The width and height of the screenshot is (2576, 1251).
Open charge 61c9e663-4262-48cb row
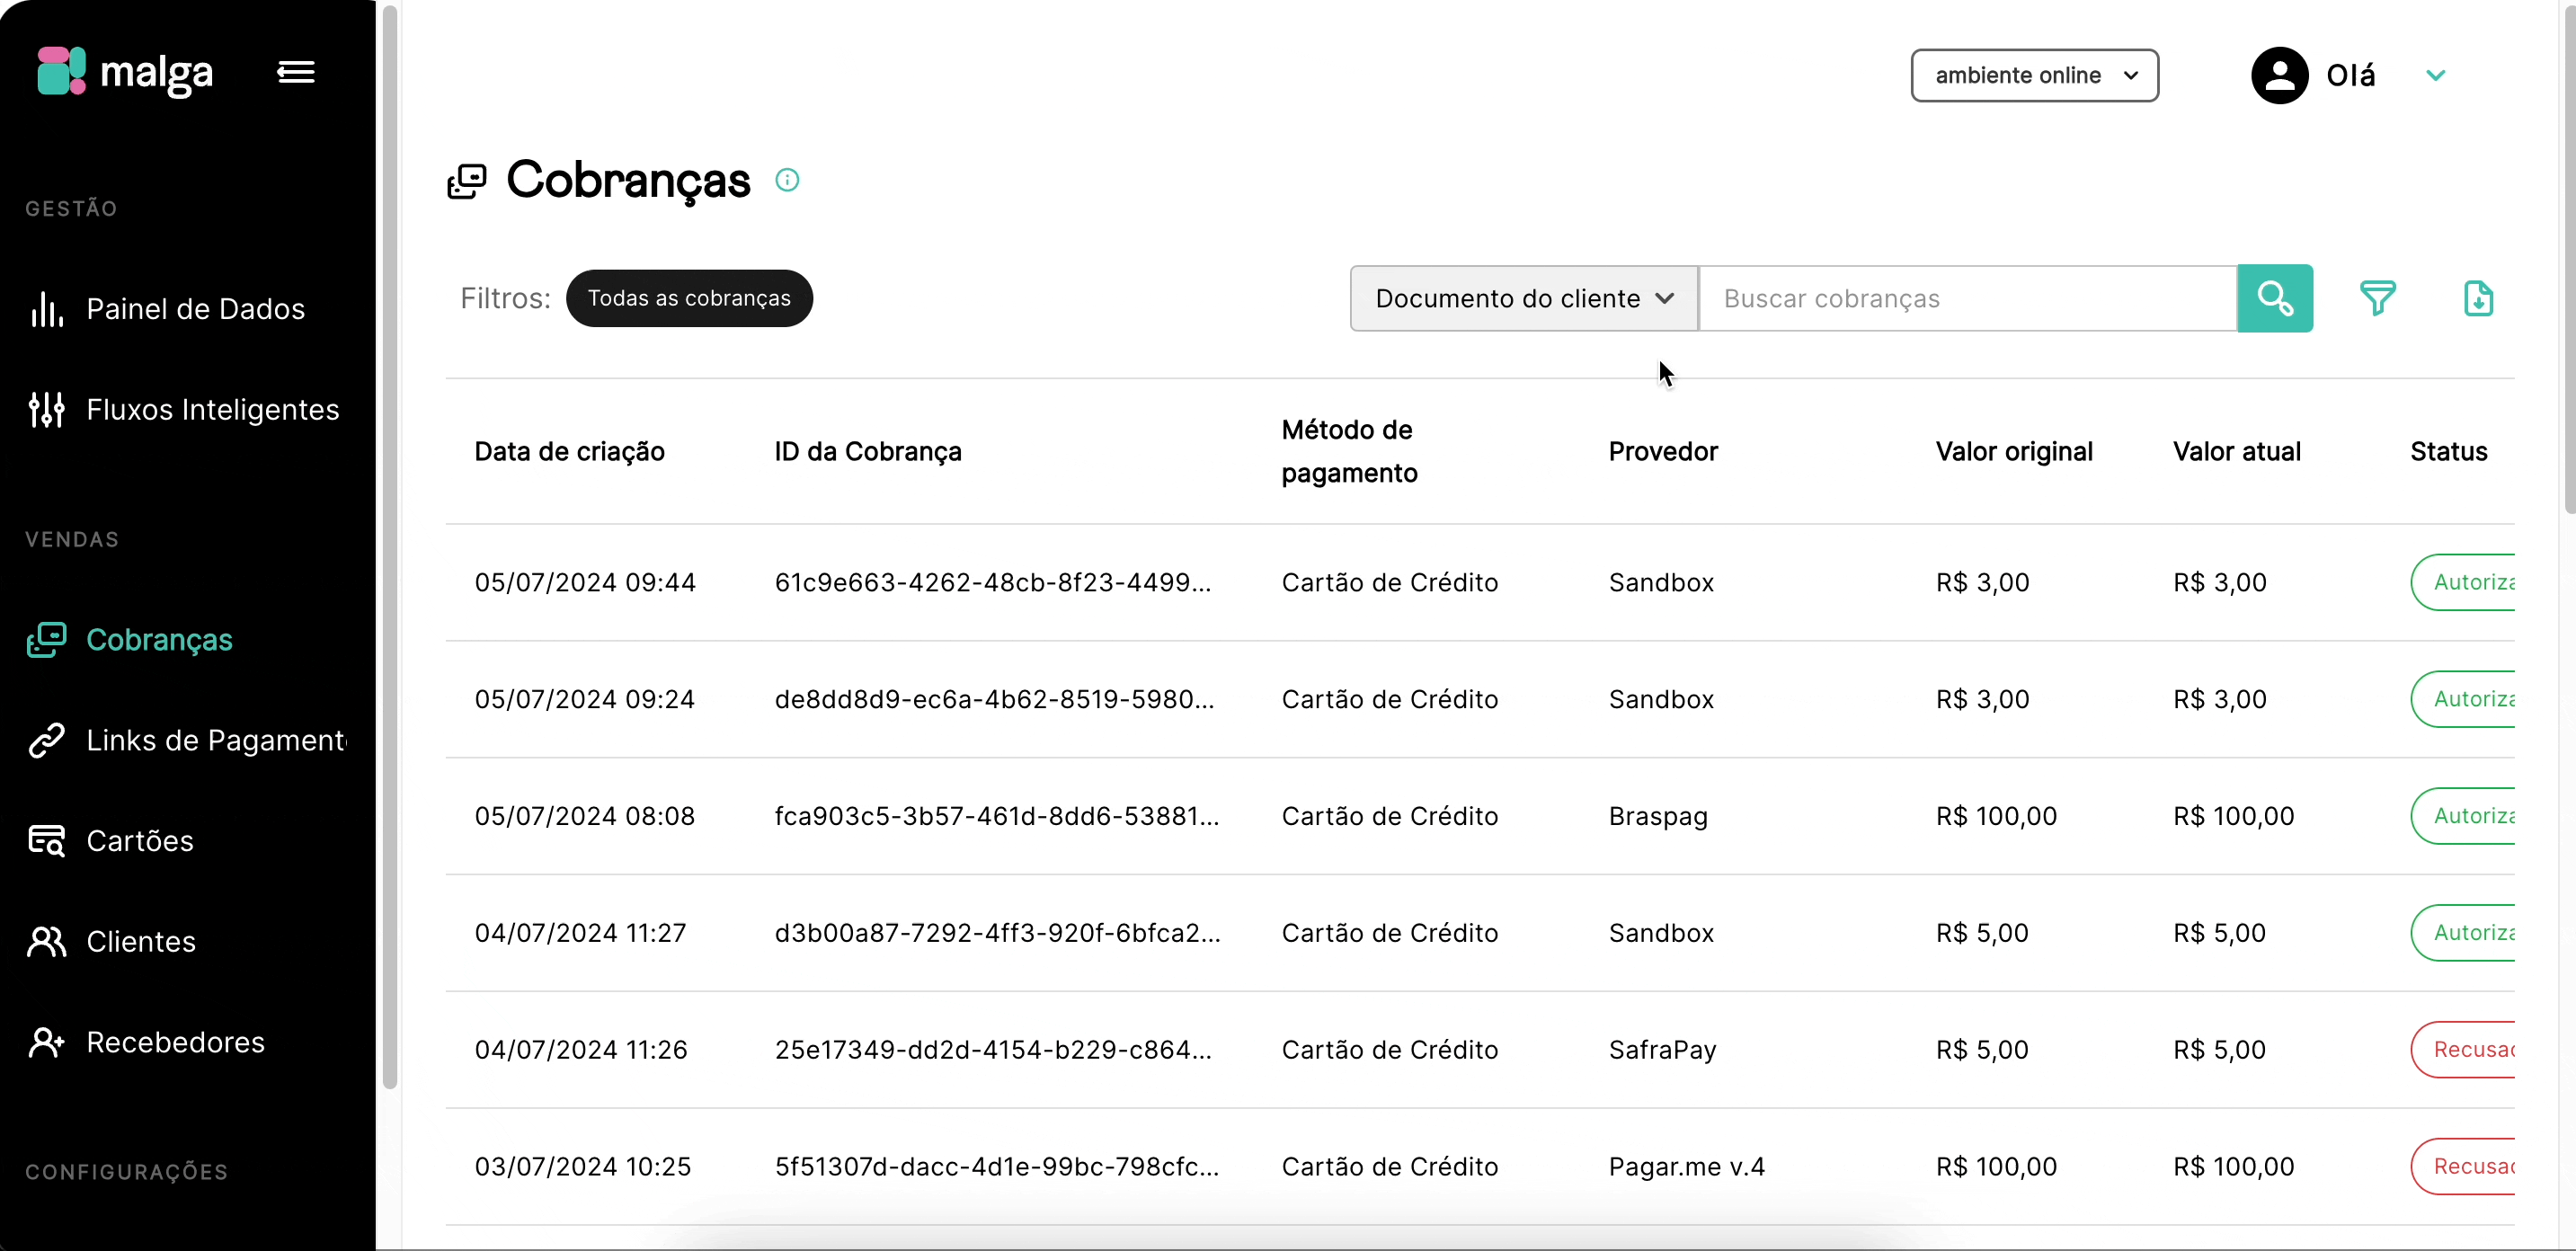(992, 583)
